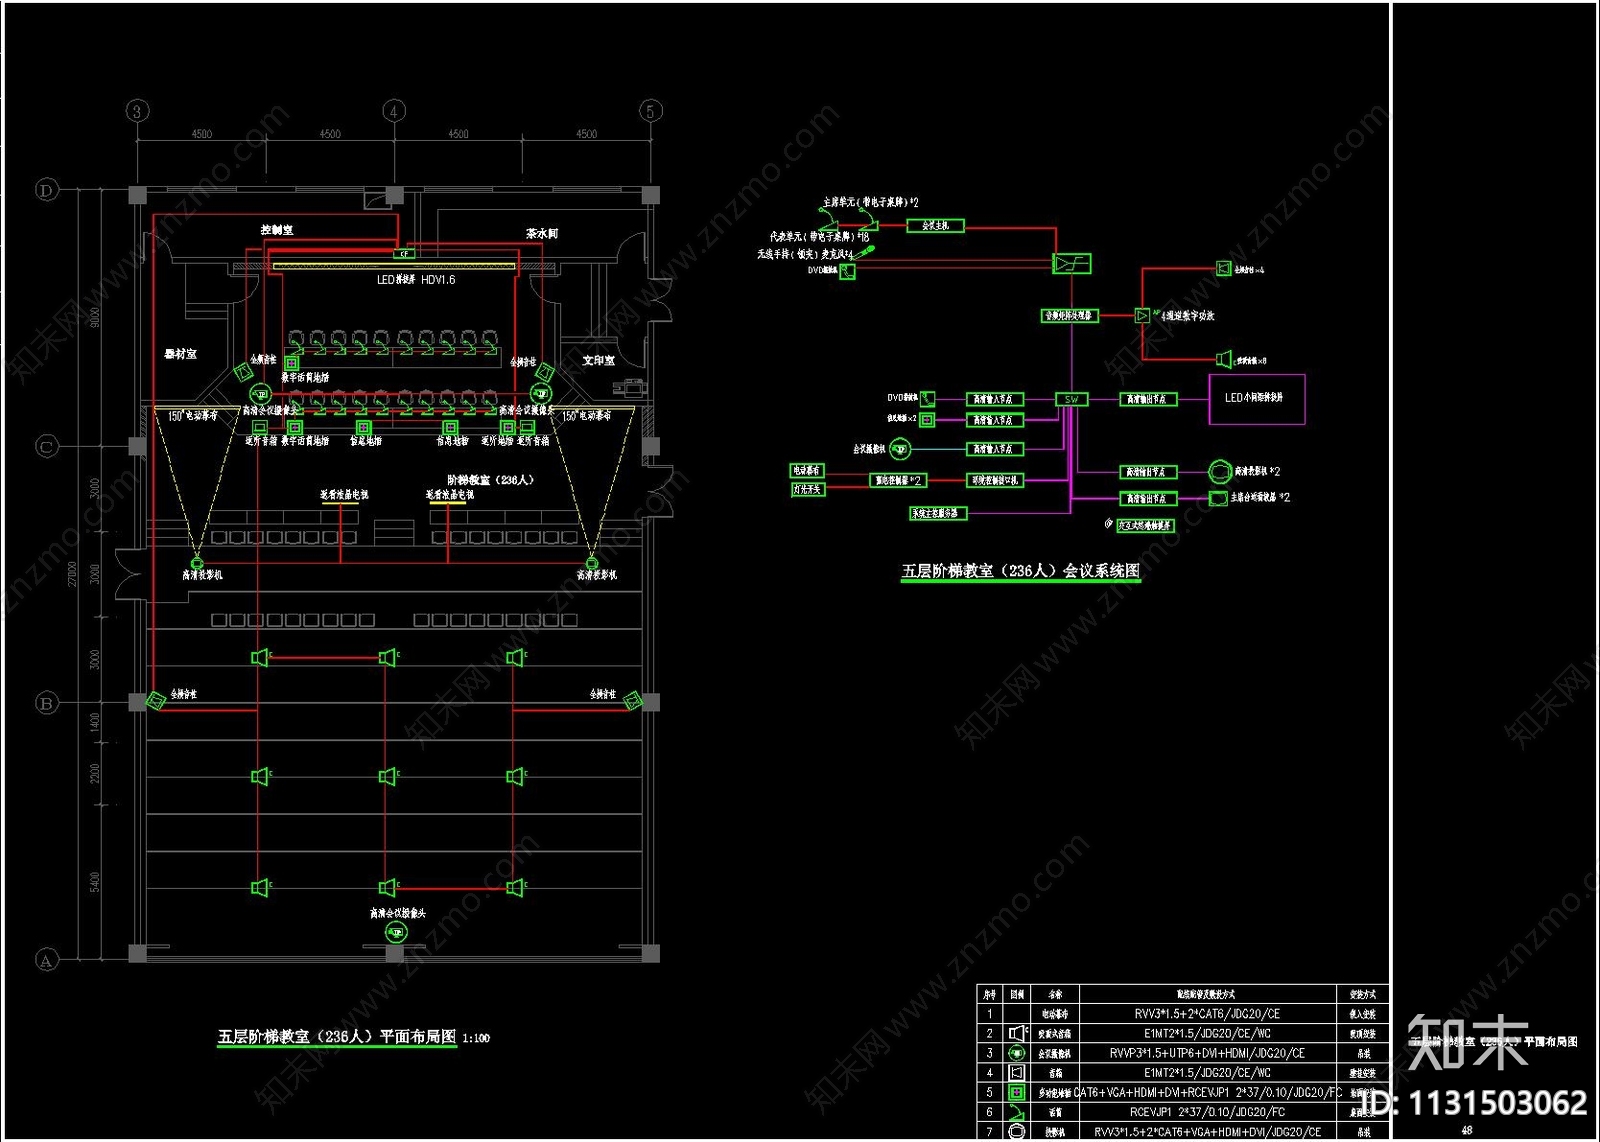Select the horn speaker symbol marked ×8
This screenshot has width=1600, height=1142.
[x=1224, y=359]
